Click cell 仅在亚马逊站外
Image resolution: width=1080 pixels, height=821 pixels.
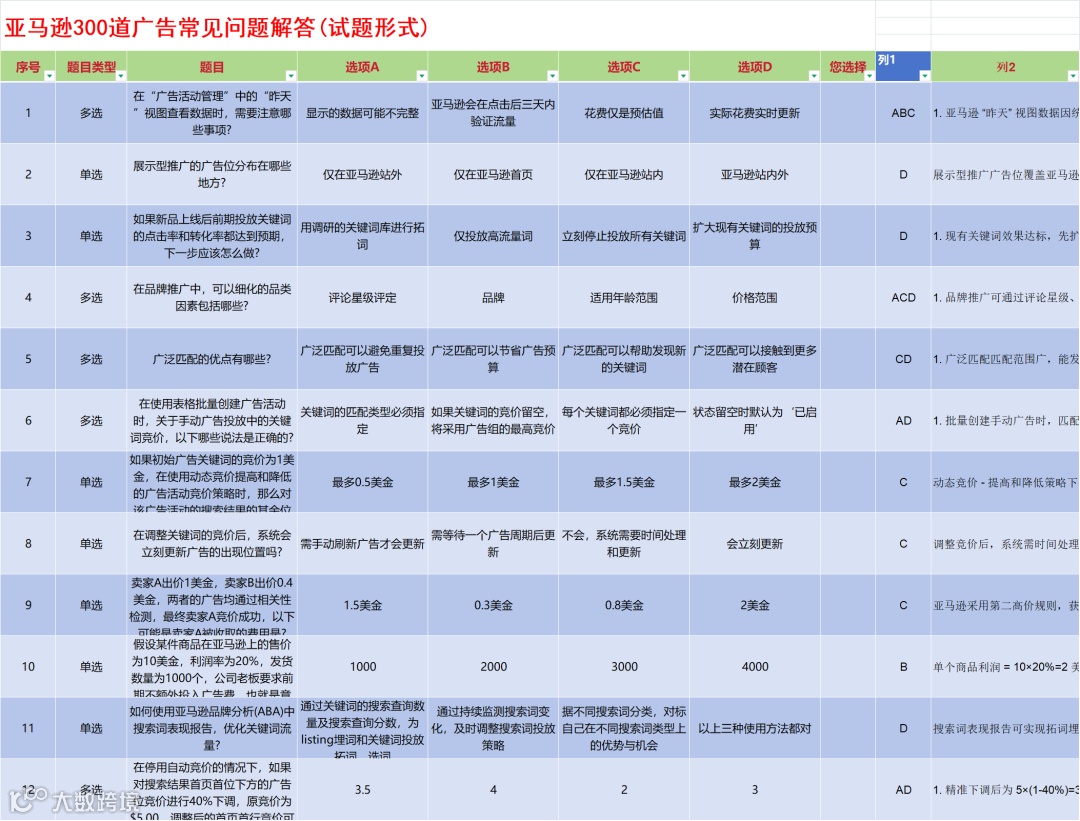tap(362, 174)
